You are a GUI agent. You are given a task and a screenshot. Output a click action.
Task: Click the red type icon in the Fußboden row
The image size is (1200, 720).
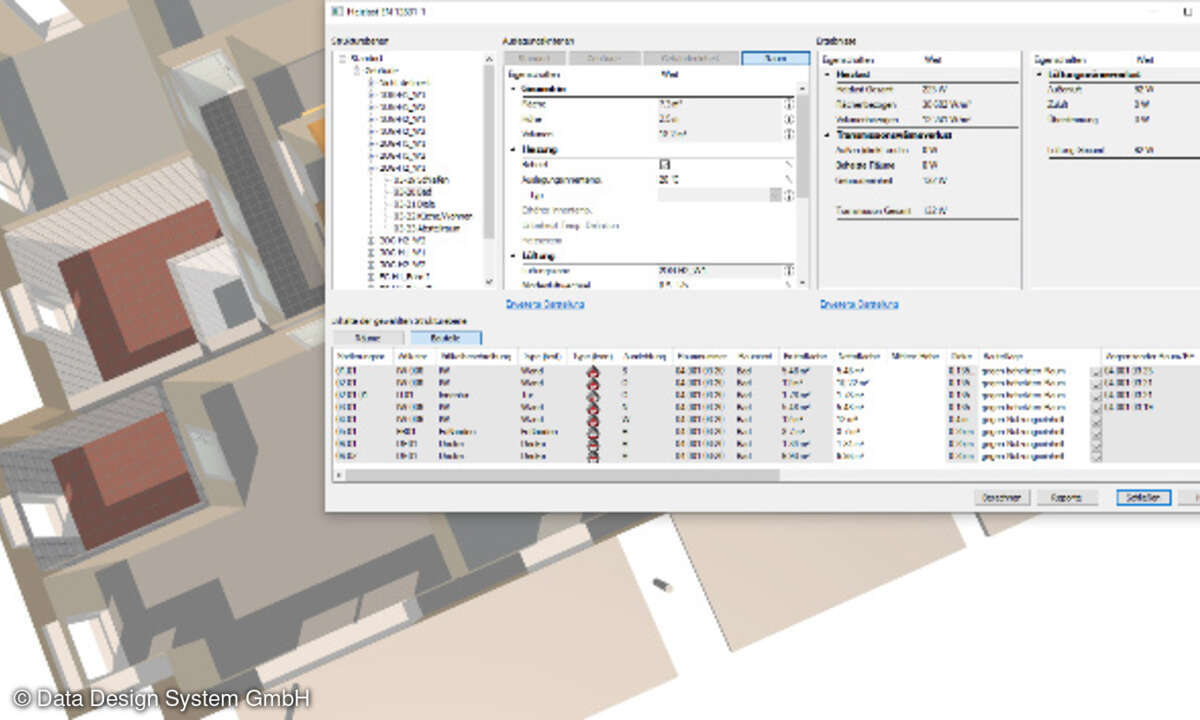click(x=592, y=431)
